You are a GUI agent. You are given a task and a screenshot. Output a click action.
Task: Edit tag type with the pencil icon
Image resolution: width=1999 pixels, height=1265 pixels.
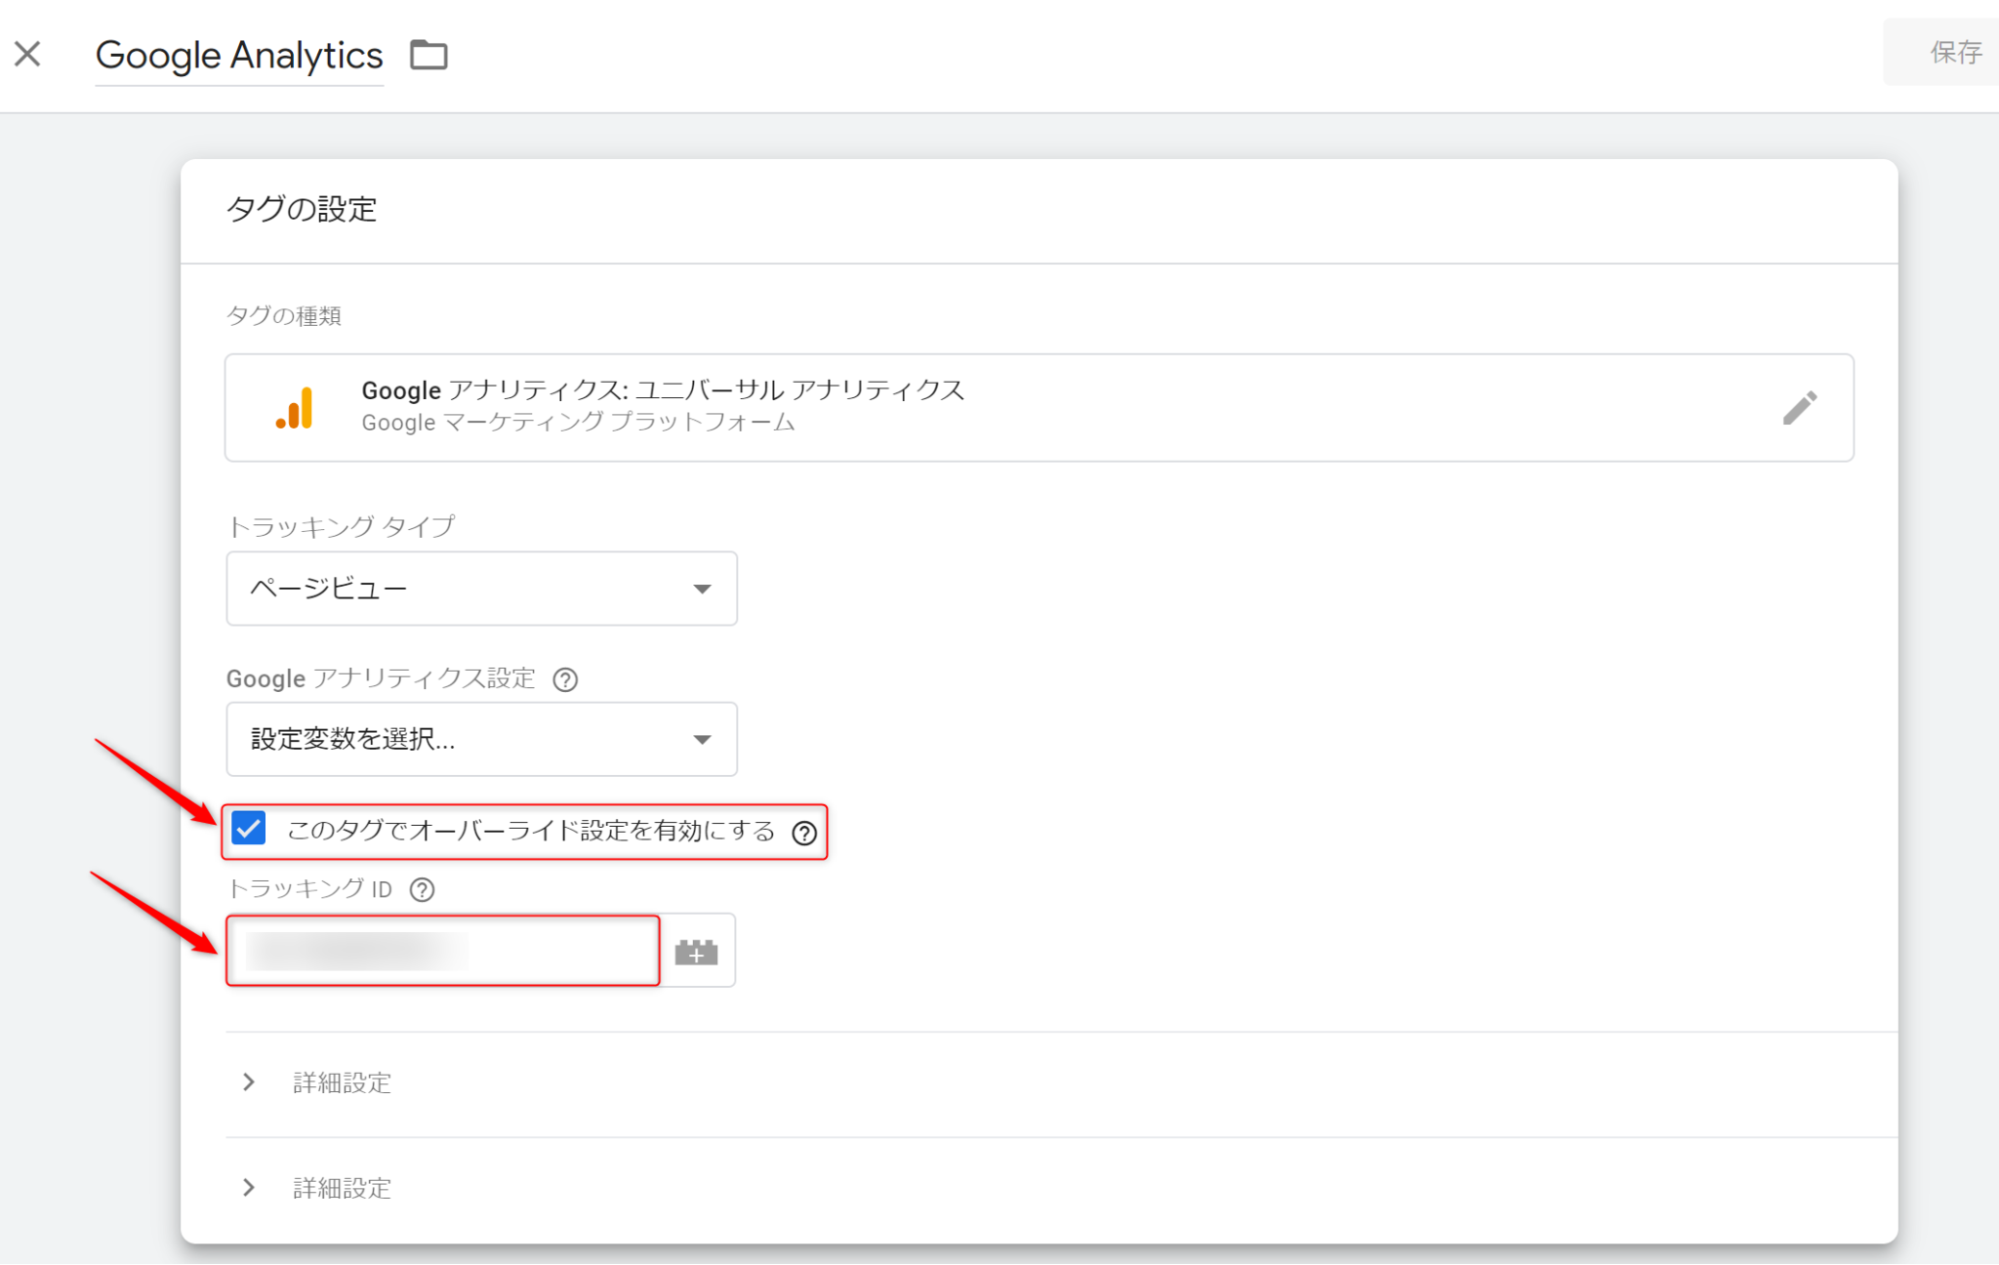(1799, 408)
